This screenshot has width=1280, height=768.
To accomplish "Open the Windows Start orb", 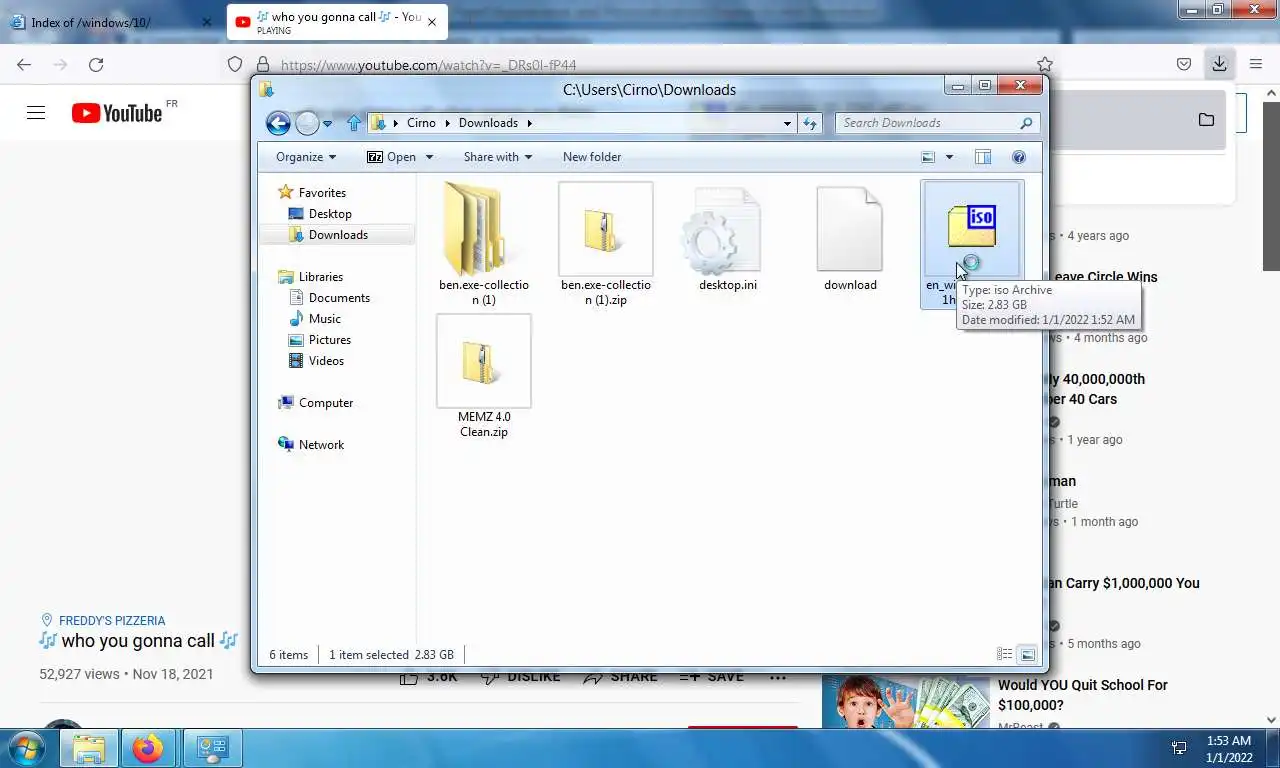I will 25,748.
